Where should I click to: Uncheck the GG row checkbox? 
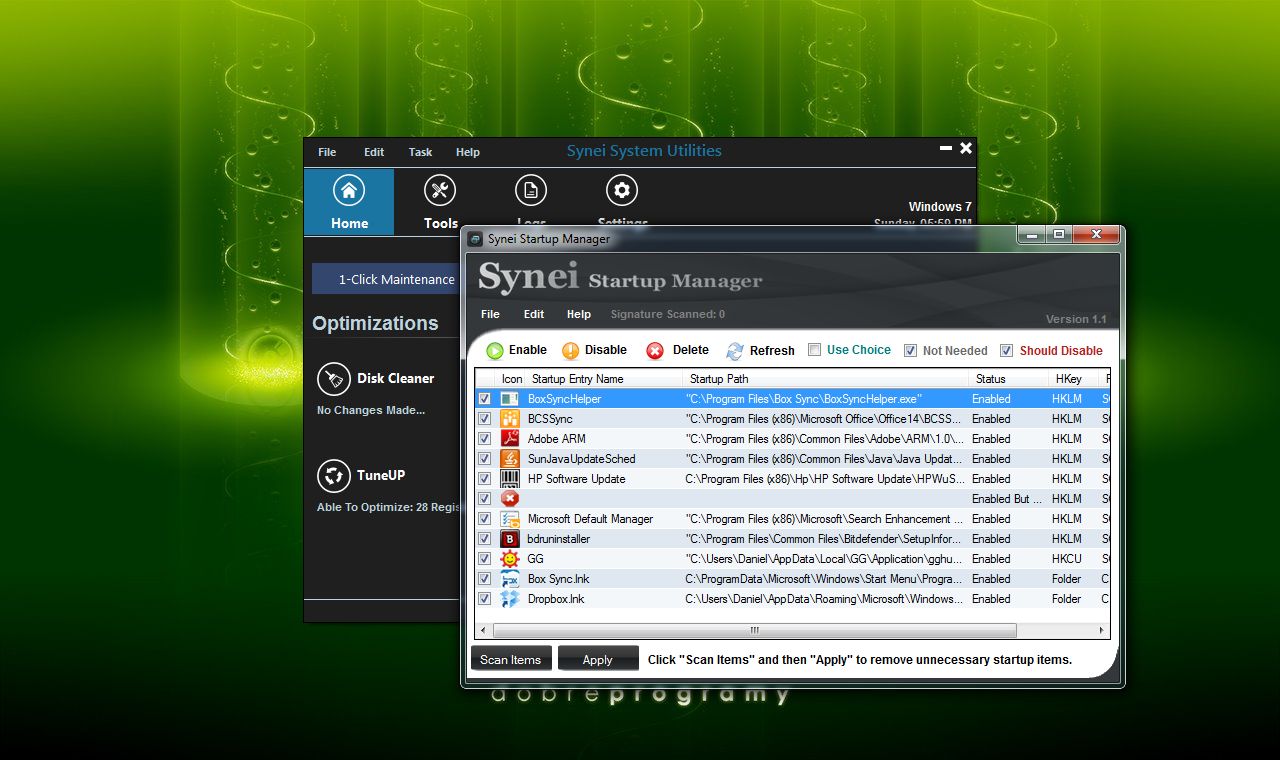[484, 559]
